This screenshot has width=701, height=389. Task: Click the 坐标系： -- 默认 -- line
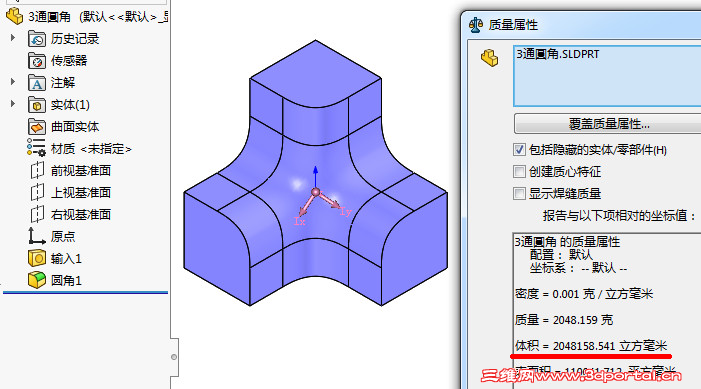pyautogui.click(x=579, y=268)
